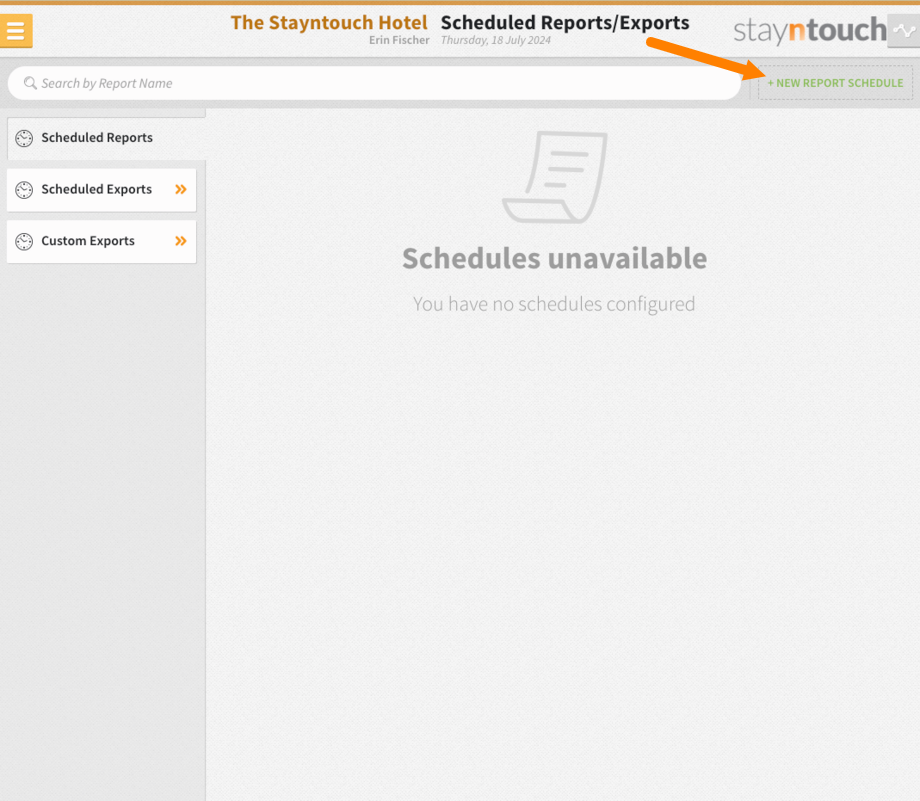Viewport: 920px width, 801px height.
Task: Click the stayntouch logo
Action: tap(810, 31)
